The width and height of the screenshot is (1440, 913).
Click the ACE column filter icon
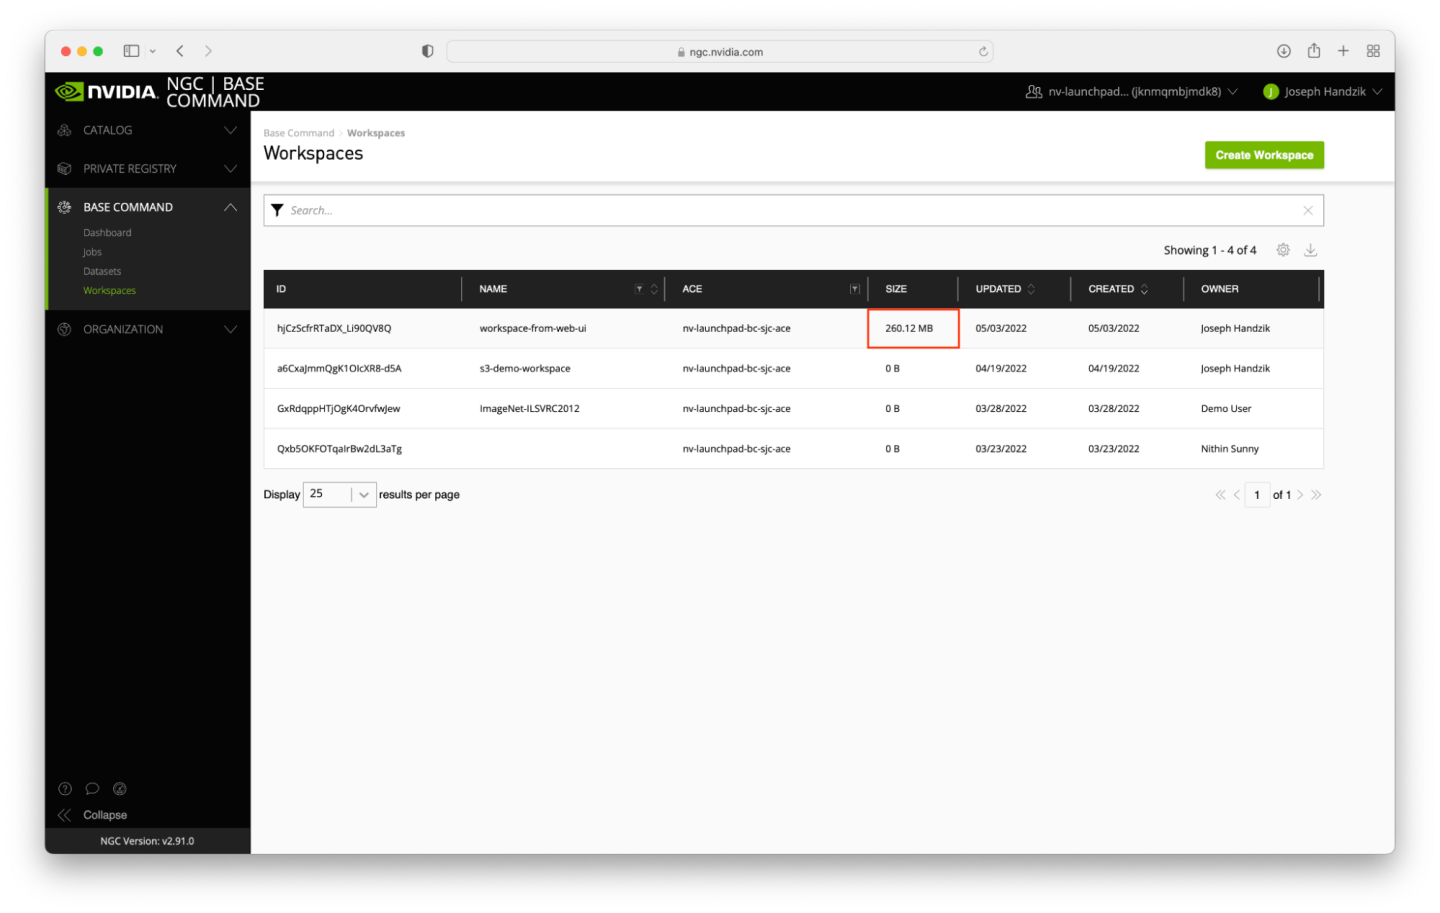click(x=854, y=289)
